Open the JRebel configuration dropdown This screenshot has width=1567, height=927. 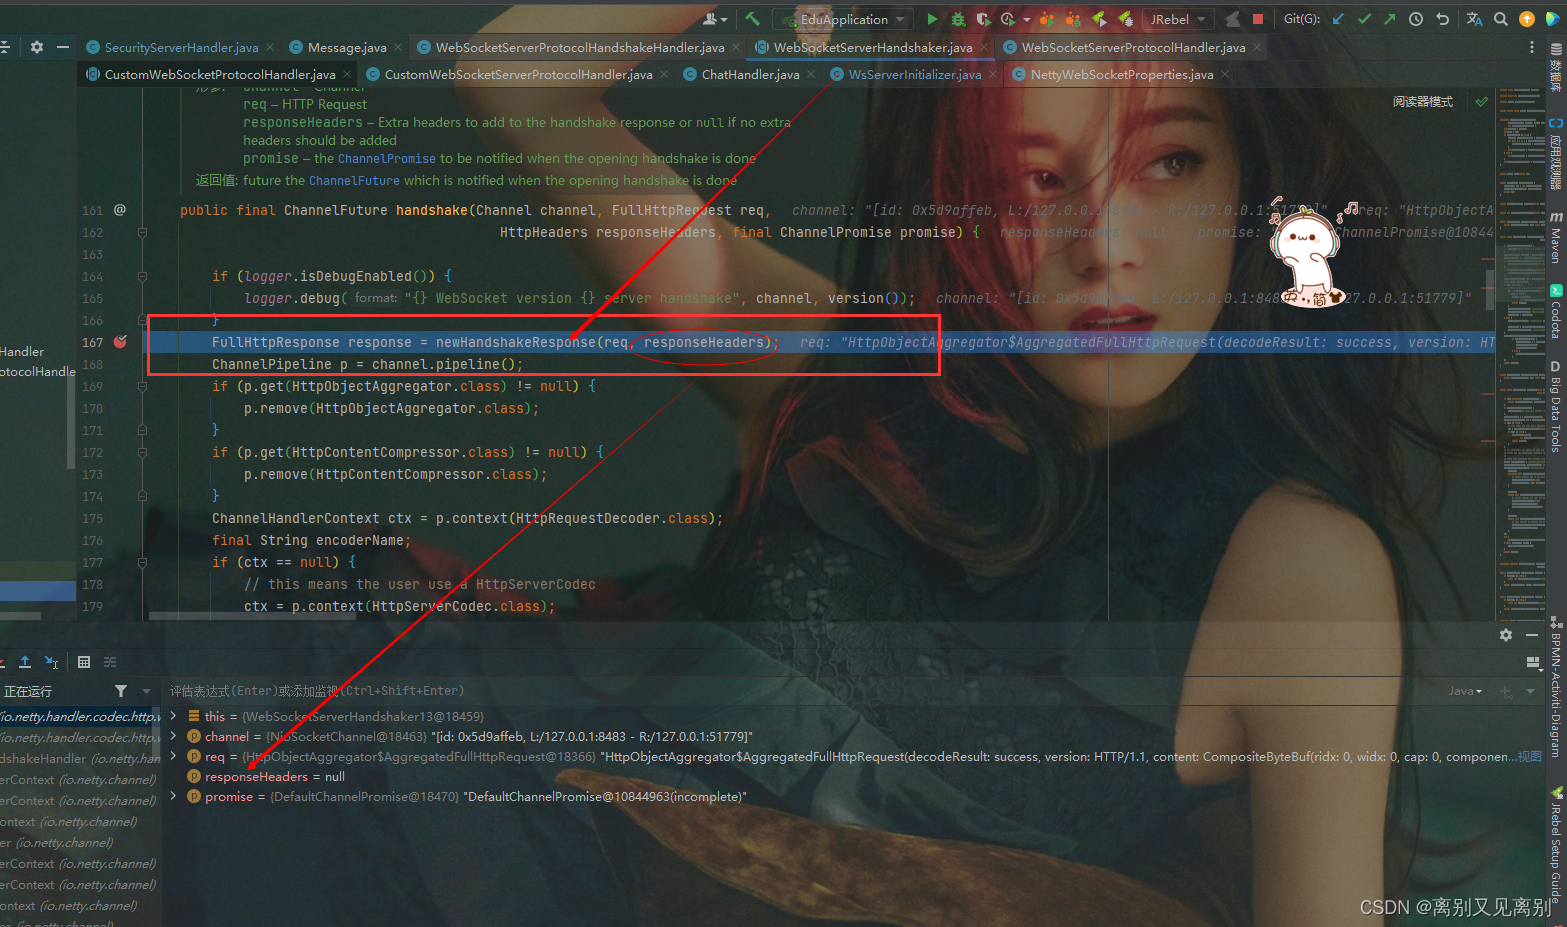pyautogui.click(x=1177, y=19)
